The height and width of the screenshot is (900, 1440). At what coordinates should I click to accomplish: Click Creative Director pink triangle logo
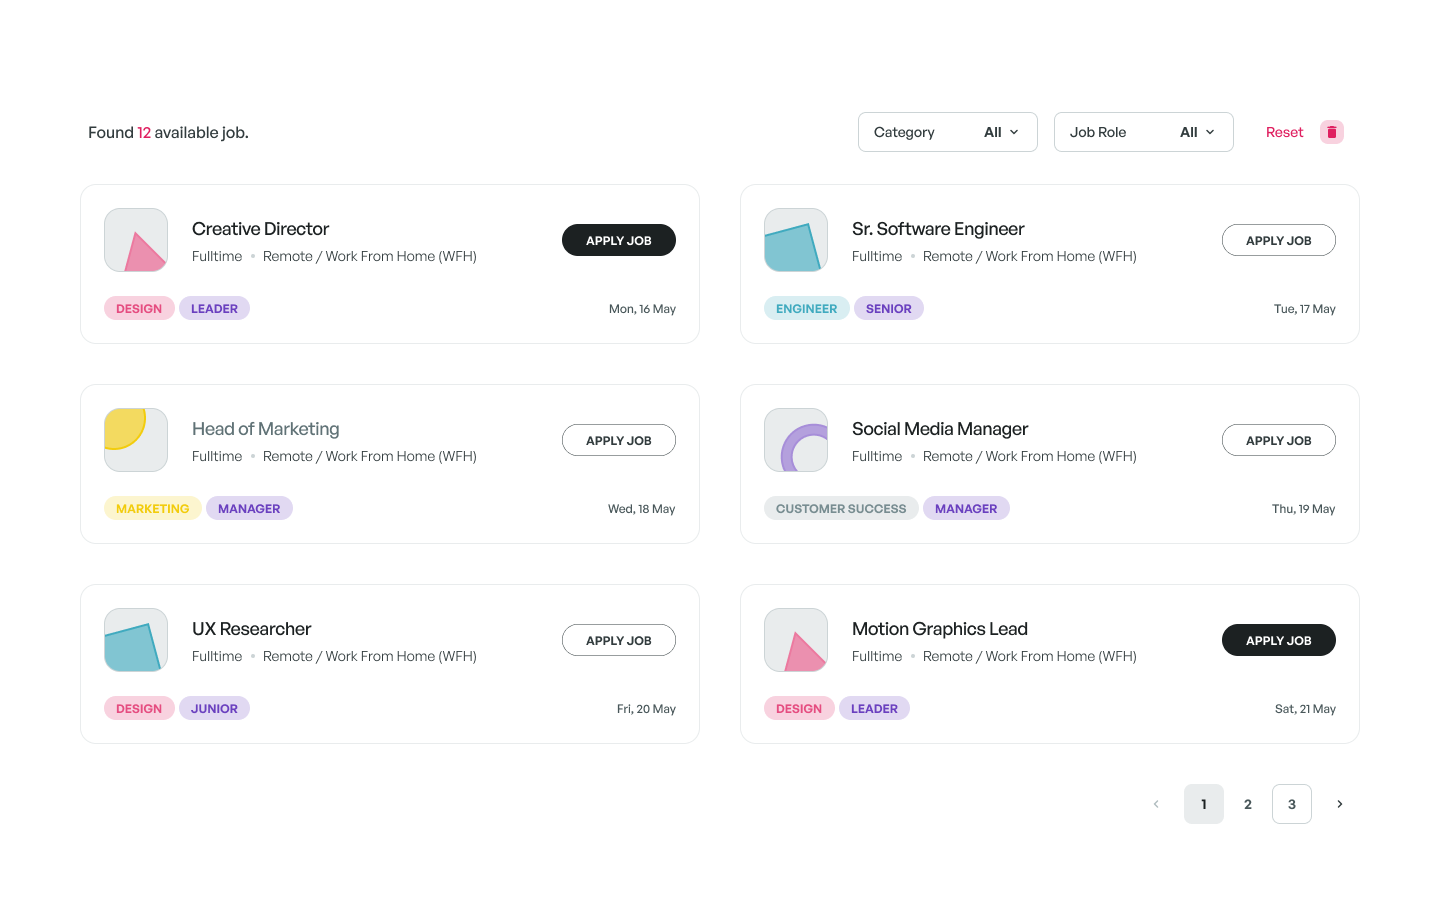136,240
